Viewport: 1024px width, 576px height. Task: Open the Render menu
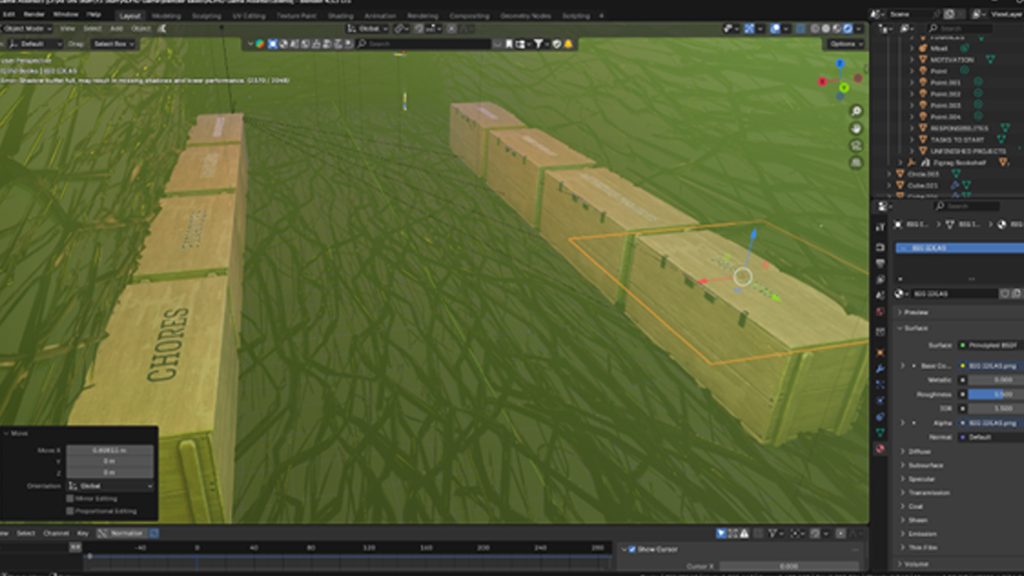[x=34, y=16]
